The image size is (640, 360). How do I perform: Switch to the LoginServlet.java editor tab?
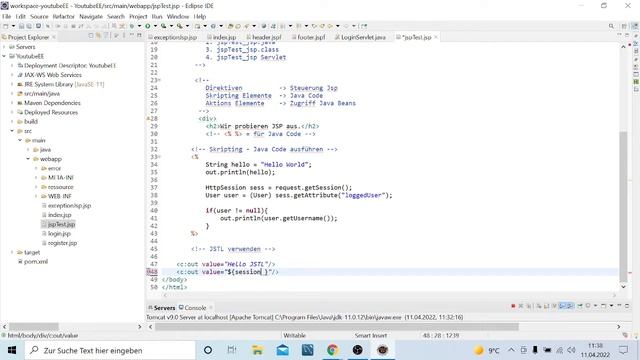(360, 37)
